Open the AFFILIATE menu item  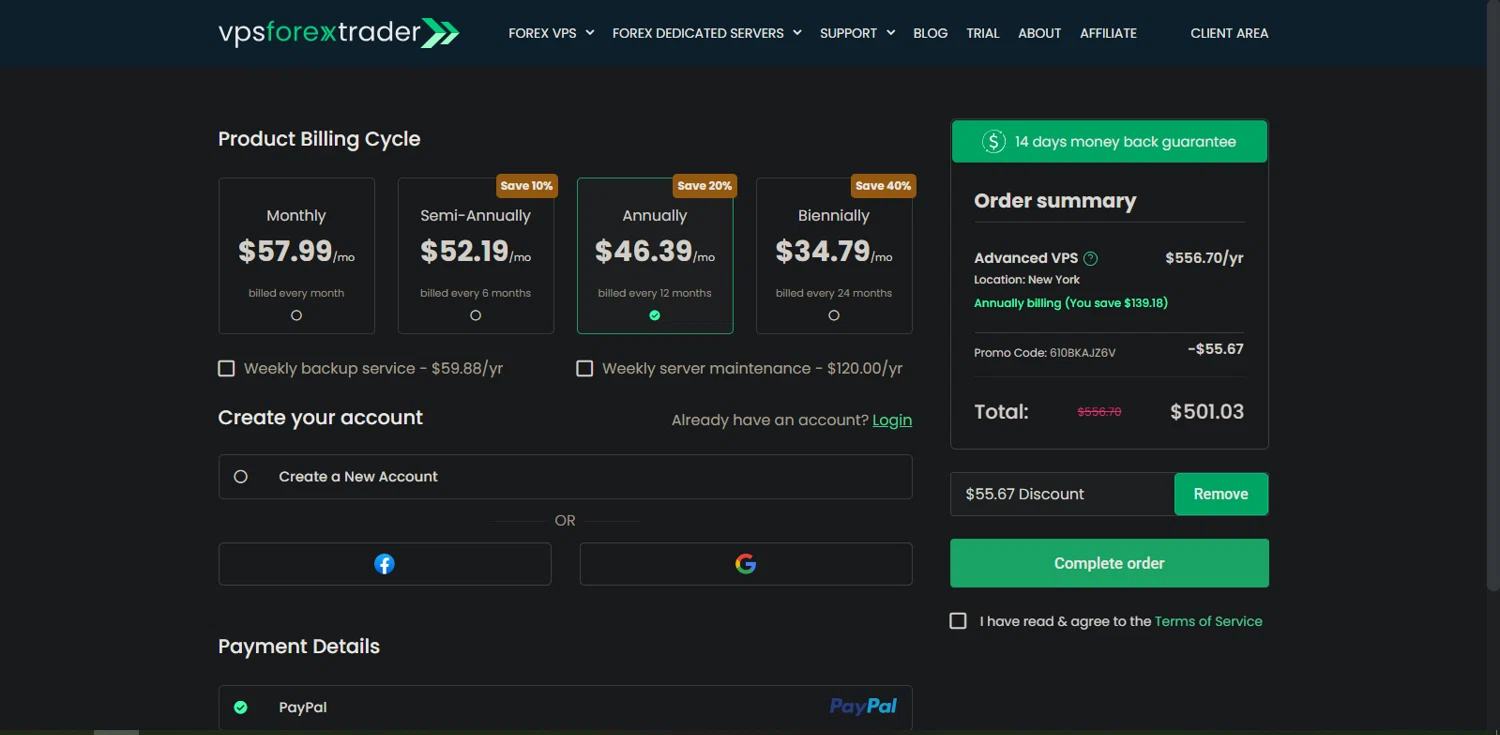coord(1108,33)
